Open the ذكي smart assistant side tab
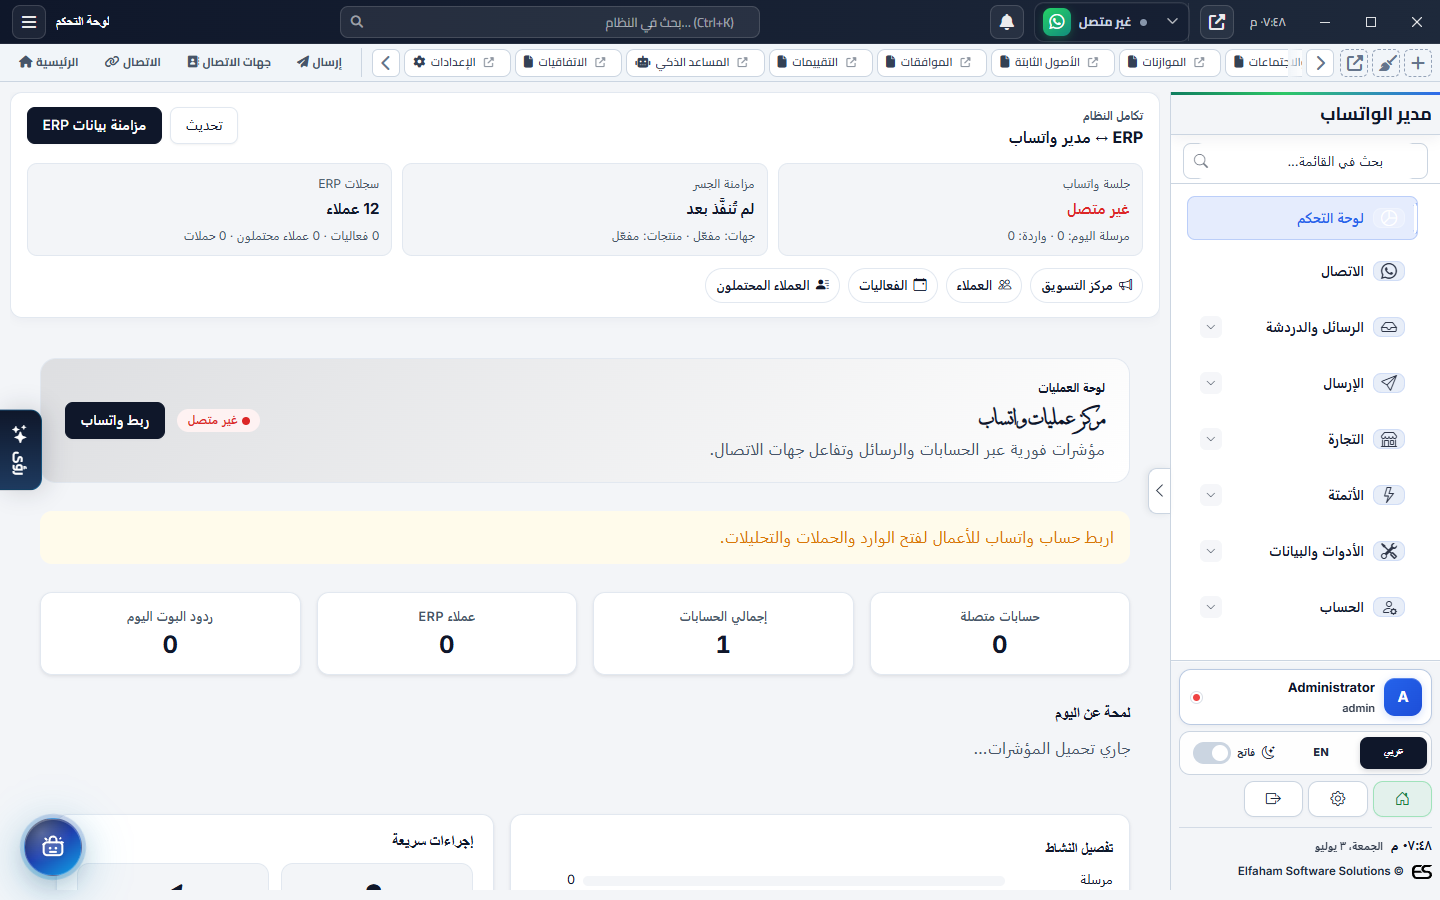 20,450
